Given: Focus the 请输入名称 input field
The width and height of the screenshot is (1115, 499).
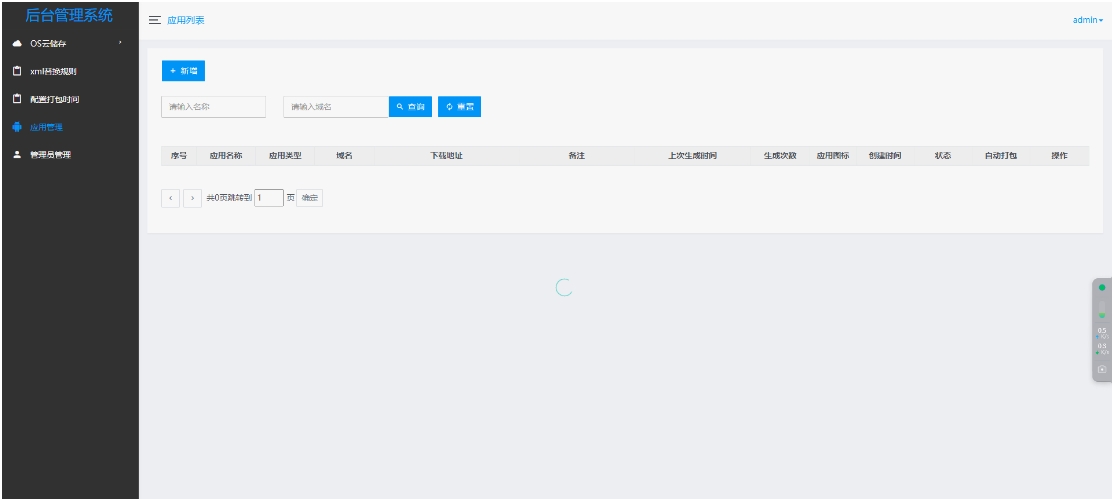Looking at the screenshot, I should point(213,107).
